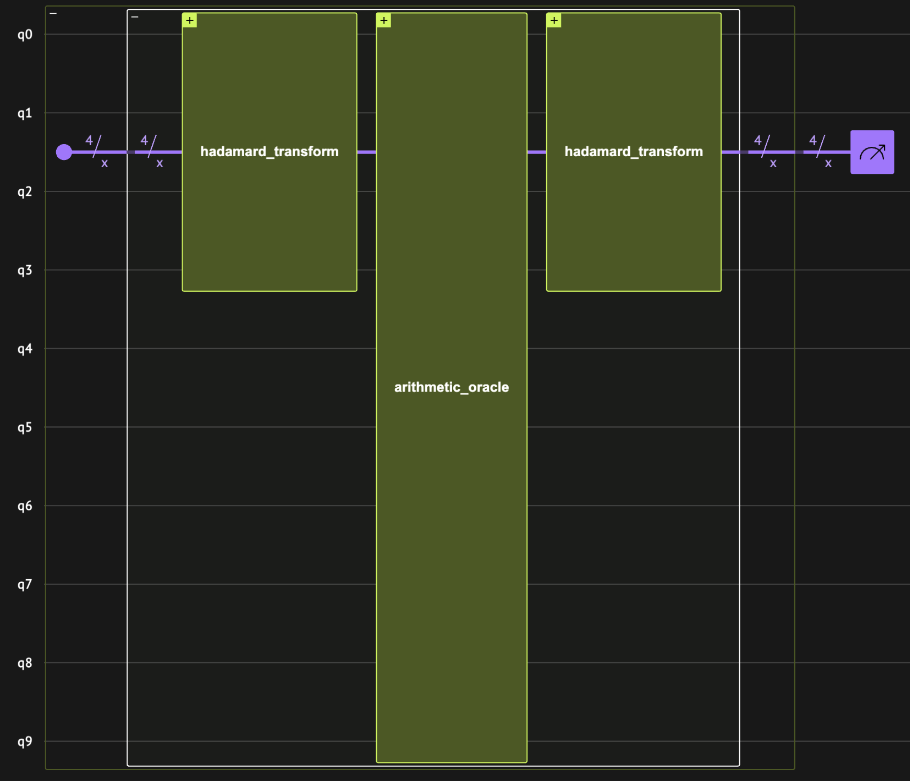
Task: Click the 4/x bus-width marker beside input node
Action: coord(98,151)
